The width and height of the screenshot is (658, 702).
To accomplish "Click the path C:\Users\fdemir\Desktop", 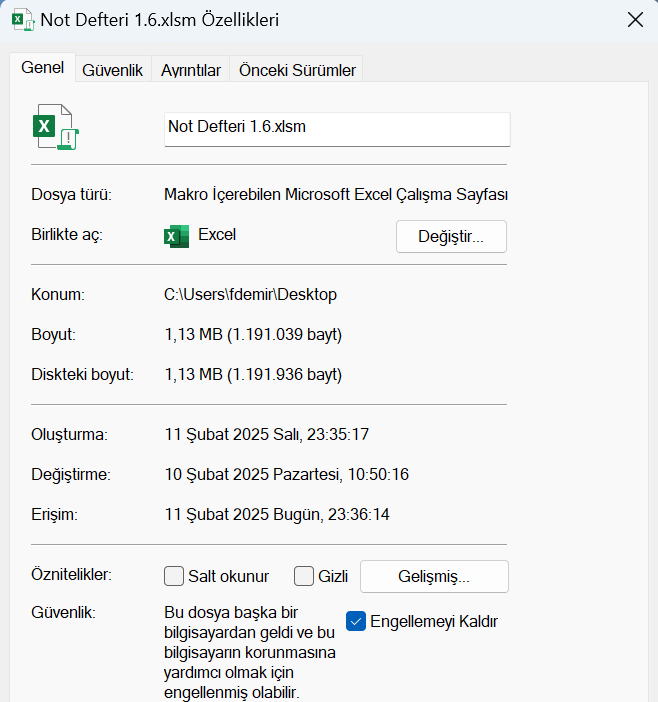I will [250, 295].
